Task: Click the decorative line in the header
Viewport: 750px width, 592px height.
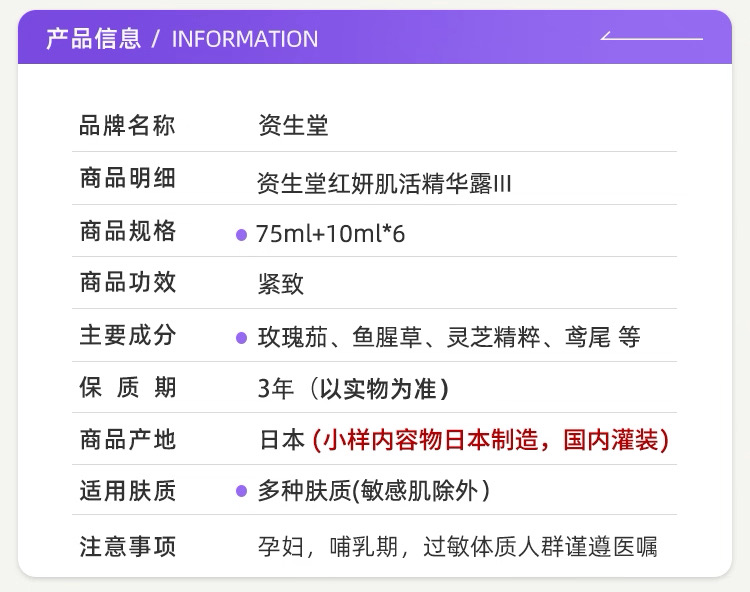Action: point(652,38)
